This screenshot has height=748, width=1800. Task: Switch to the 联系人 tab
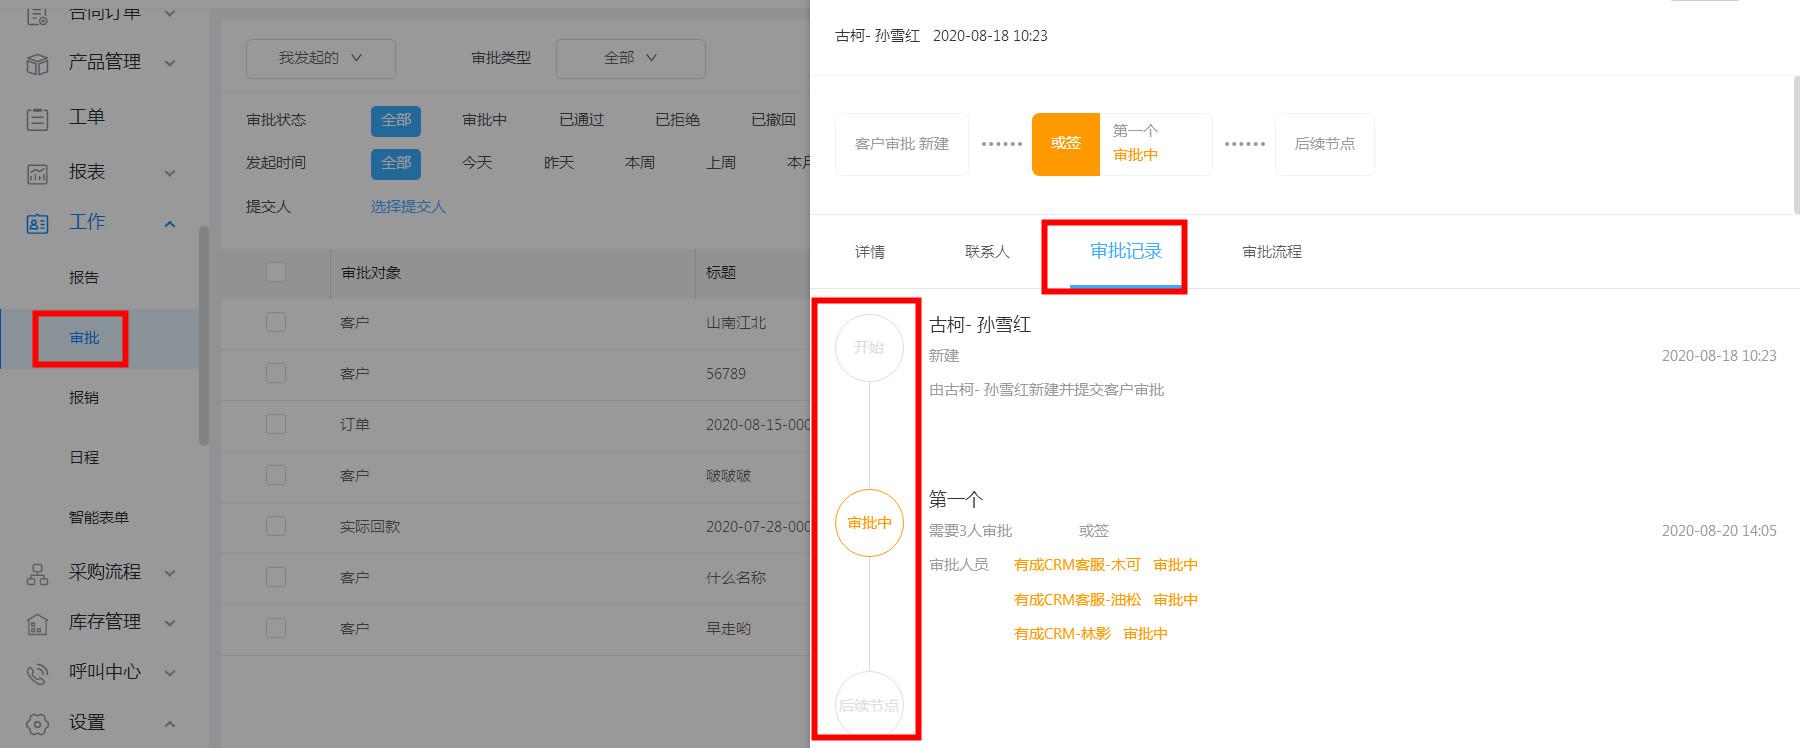pos(987,252)
